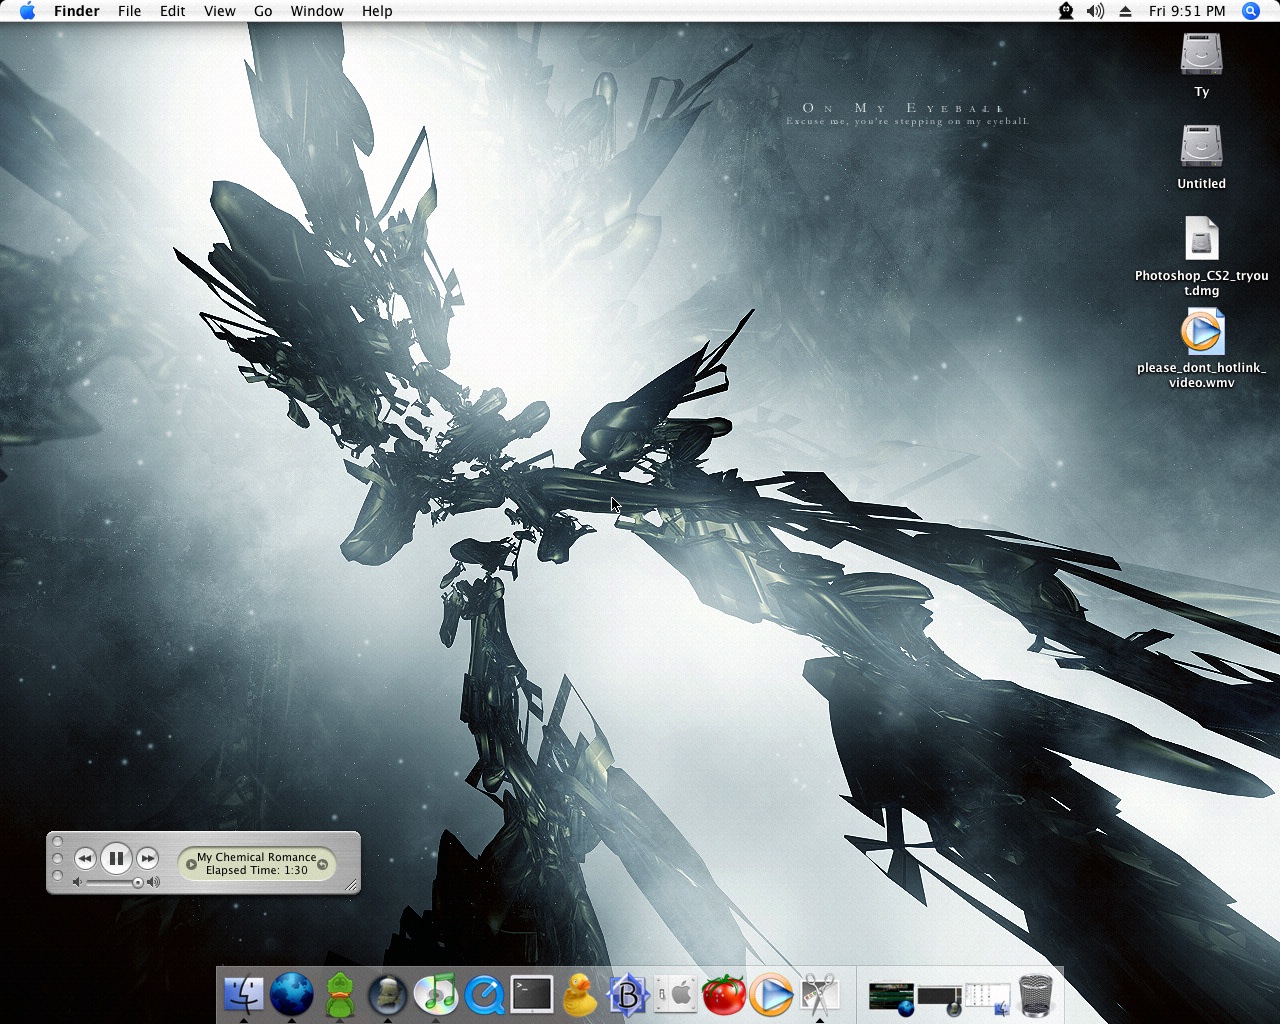Image resolution: width=1280 pixels, height=1024 pixels.
Task: Launch Cyberduck yellow duck icon
Action: [580, 994]
